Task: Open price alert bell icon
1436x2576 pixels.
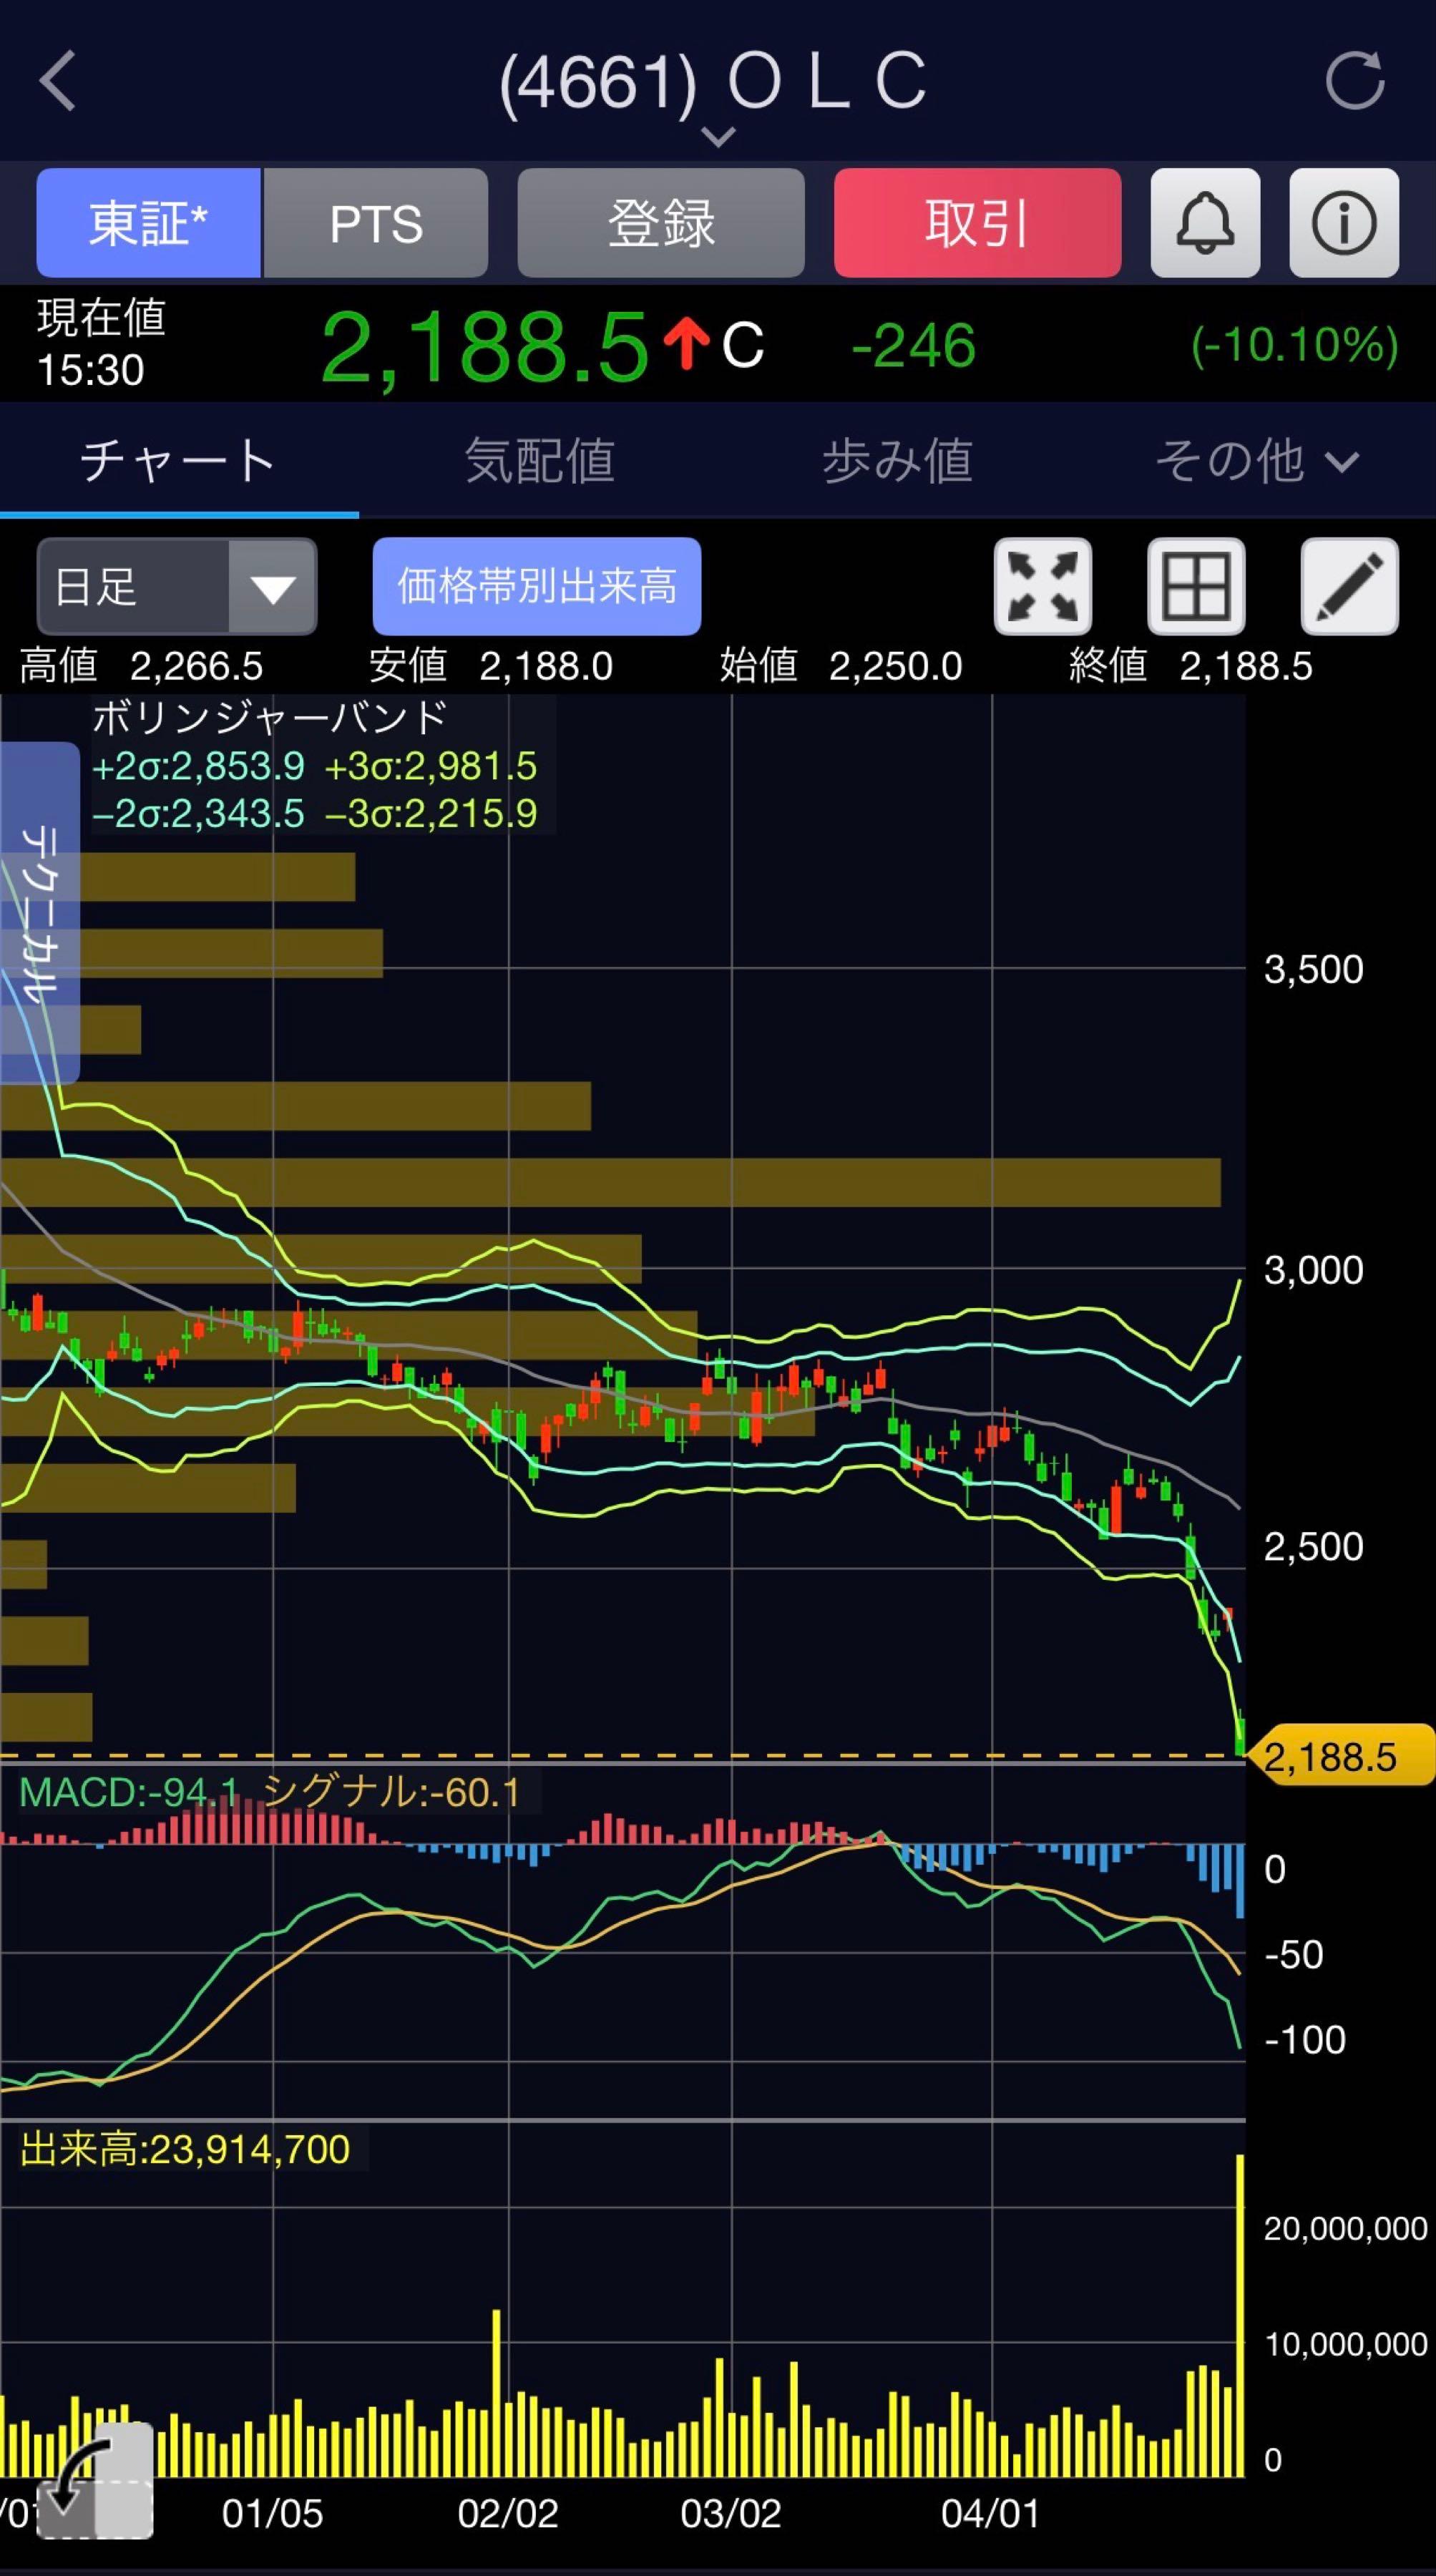Action: 1204,223
